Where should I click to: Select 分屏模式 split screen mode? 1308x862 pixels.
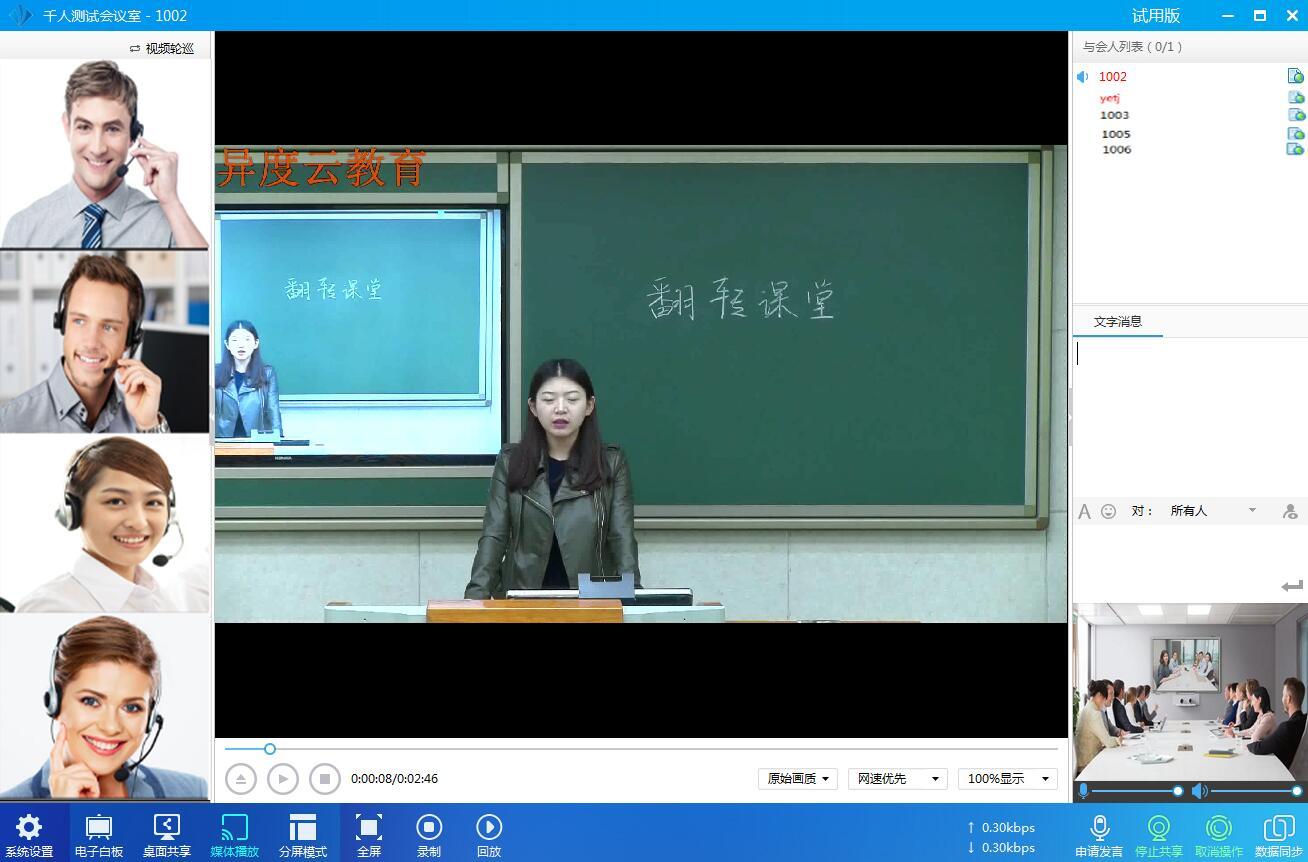[302, 834]
